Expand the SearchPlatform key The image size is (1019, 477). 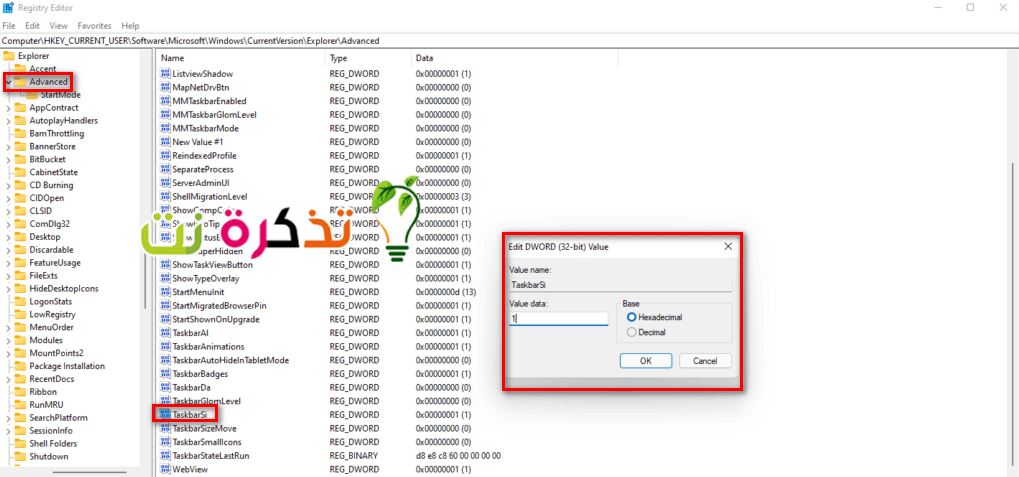coord(8,418)
